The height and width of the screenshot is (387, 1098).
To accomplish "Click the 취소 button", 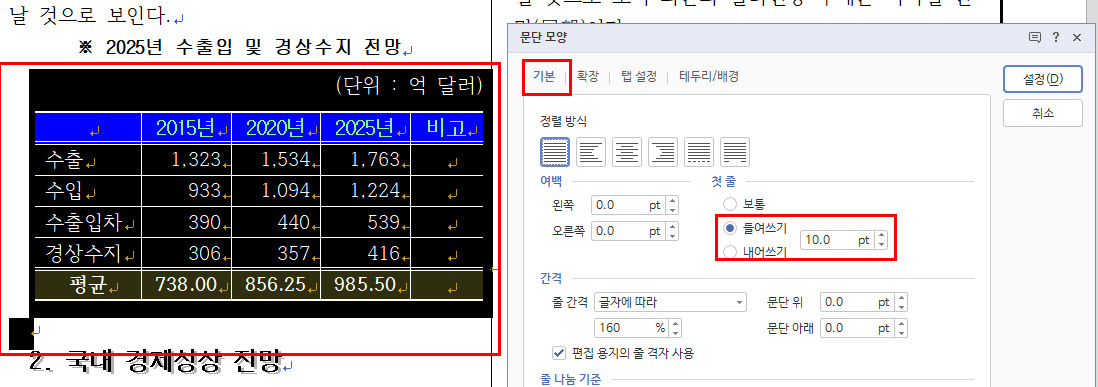I will click(1043, 113).
